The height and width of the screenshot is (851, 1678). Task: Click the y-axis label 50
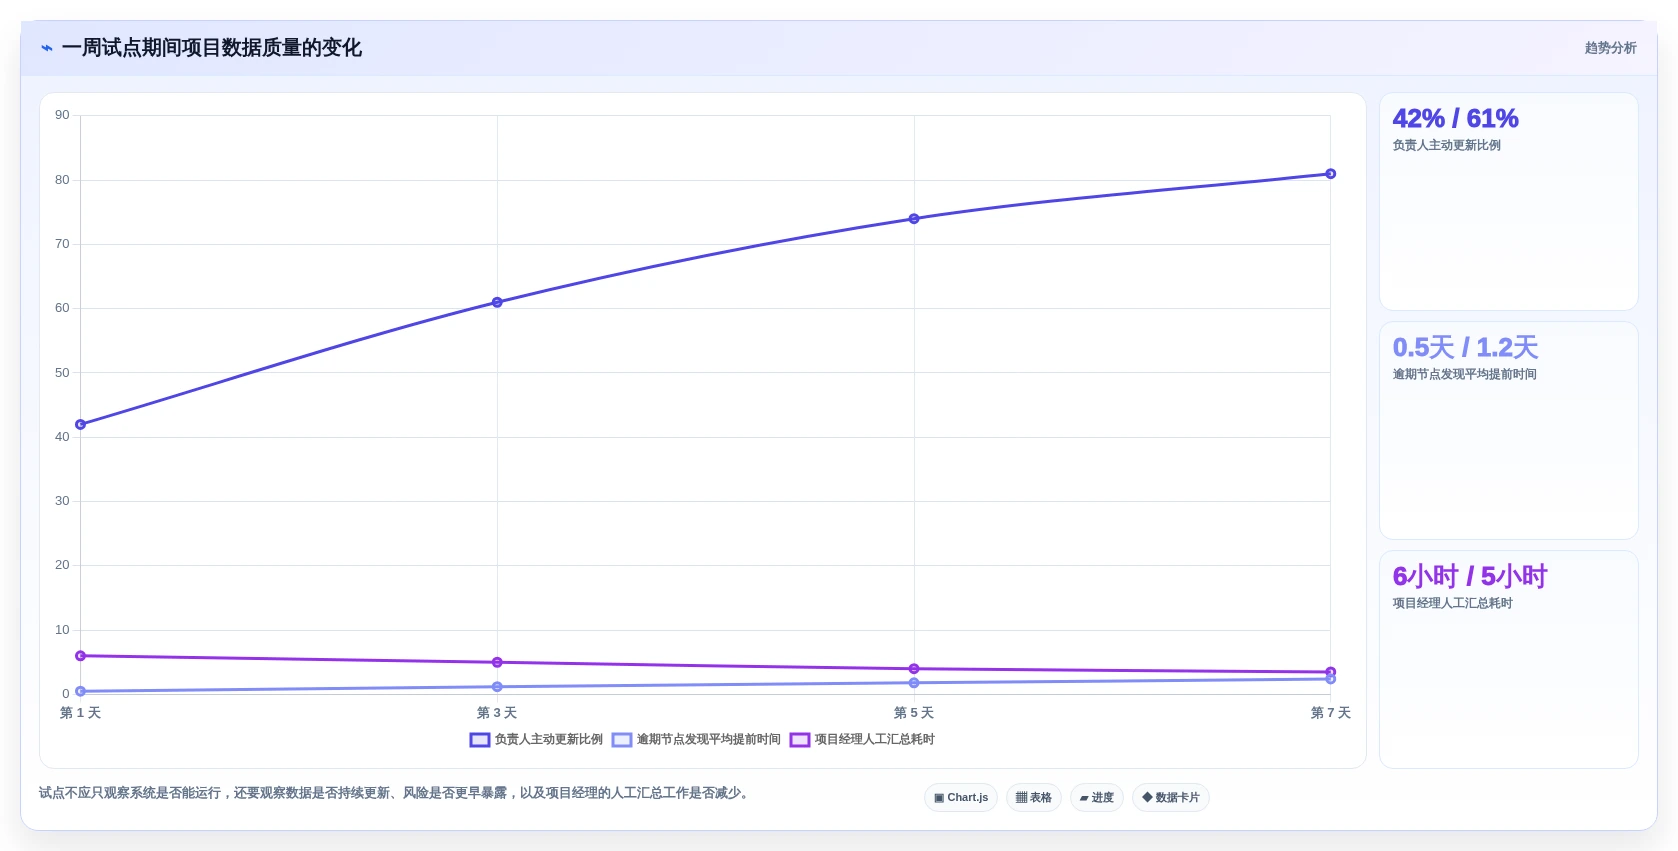62,373
